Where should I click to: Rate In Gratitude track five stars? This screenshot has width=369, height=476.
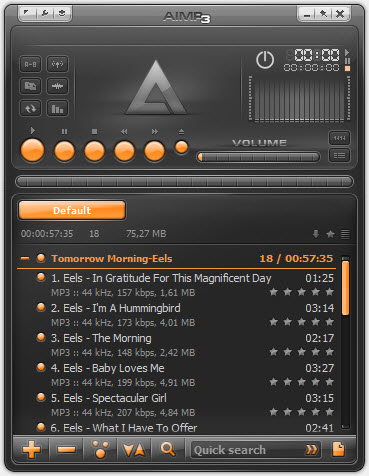click(x=329, y=292)
